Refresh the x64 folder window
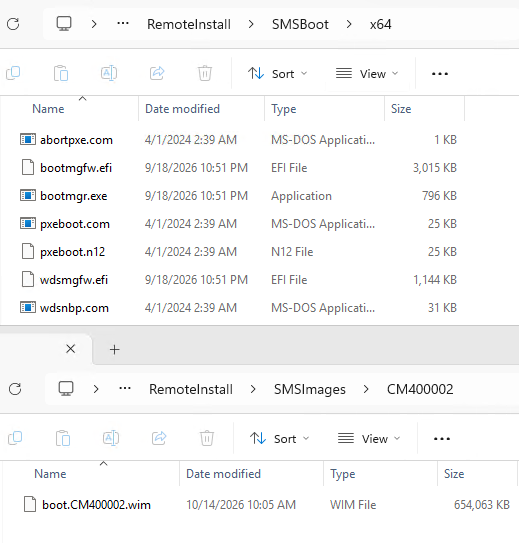519x543 pixels. pyautogui.click(x=13, y=24)
